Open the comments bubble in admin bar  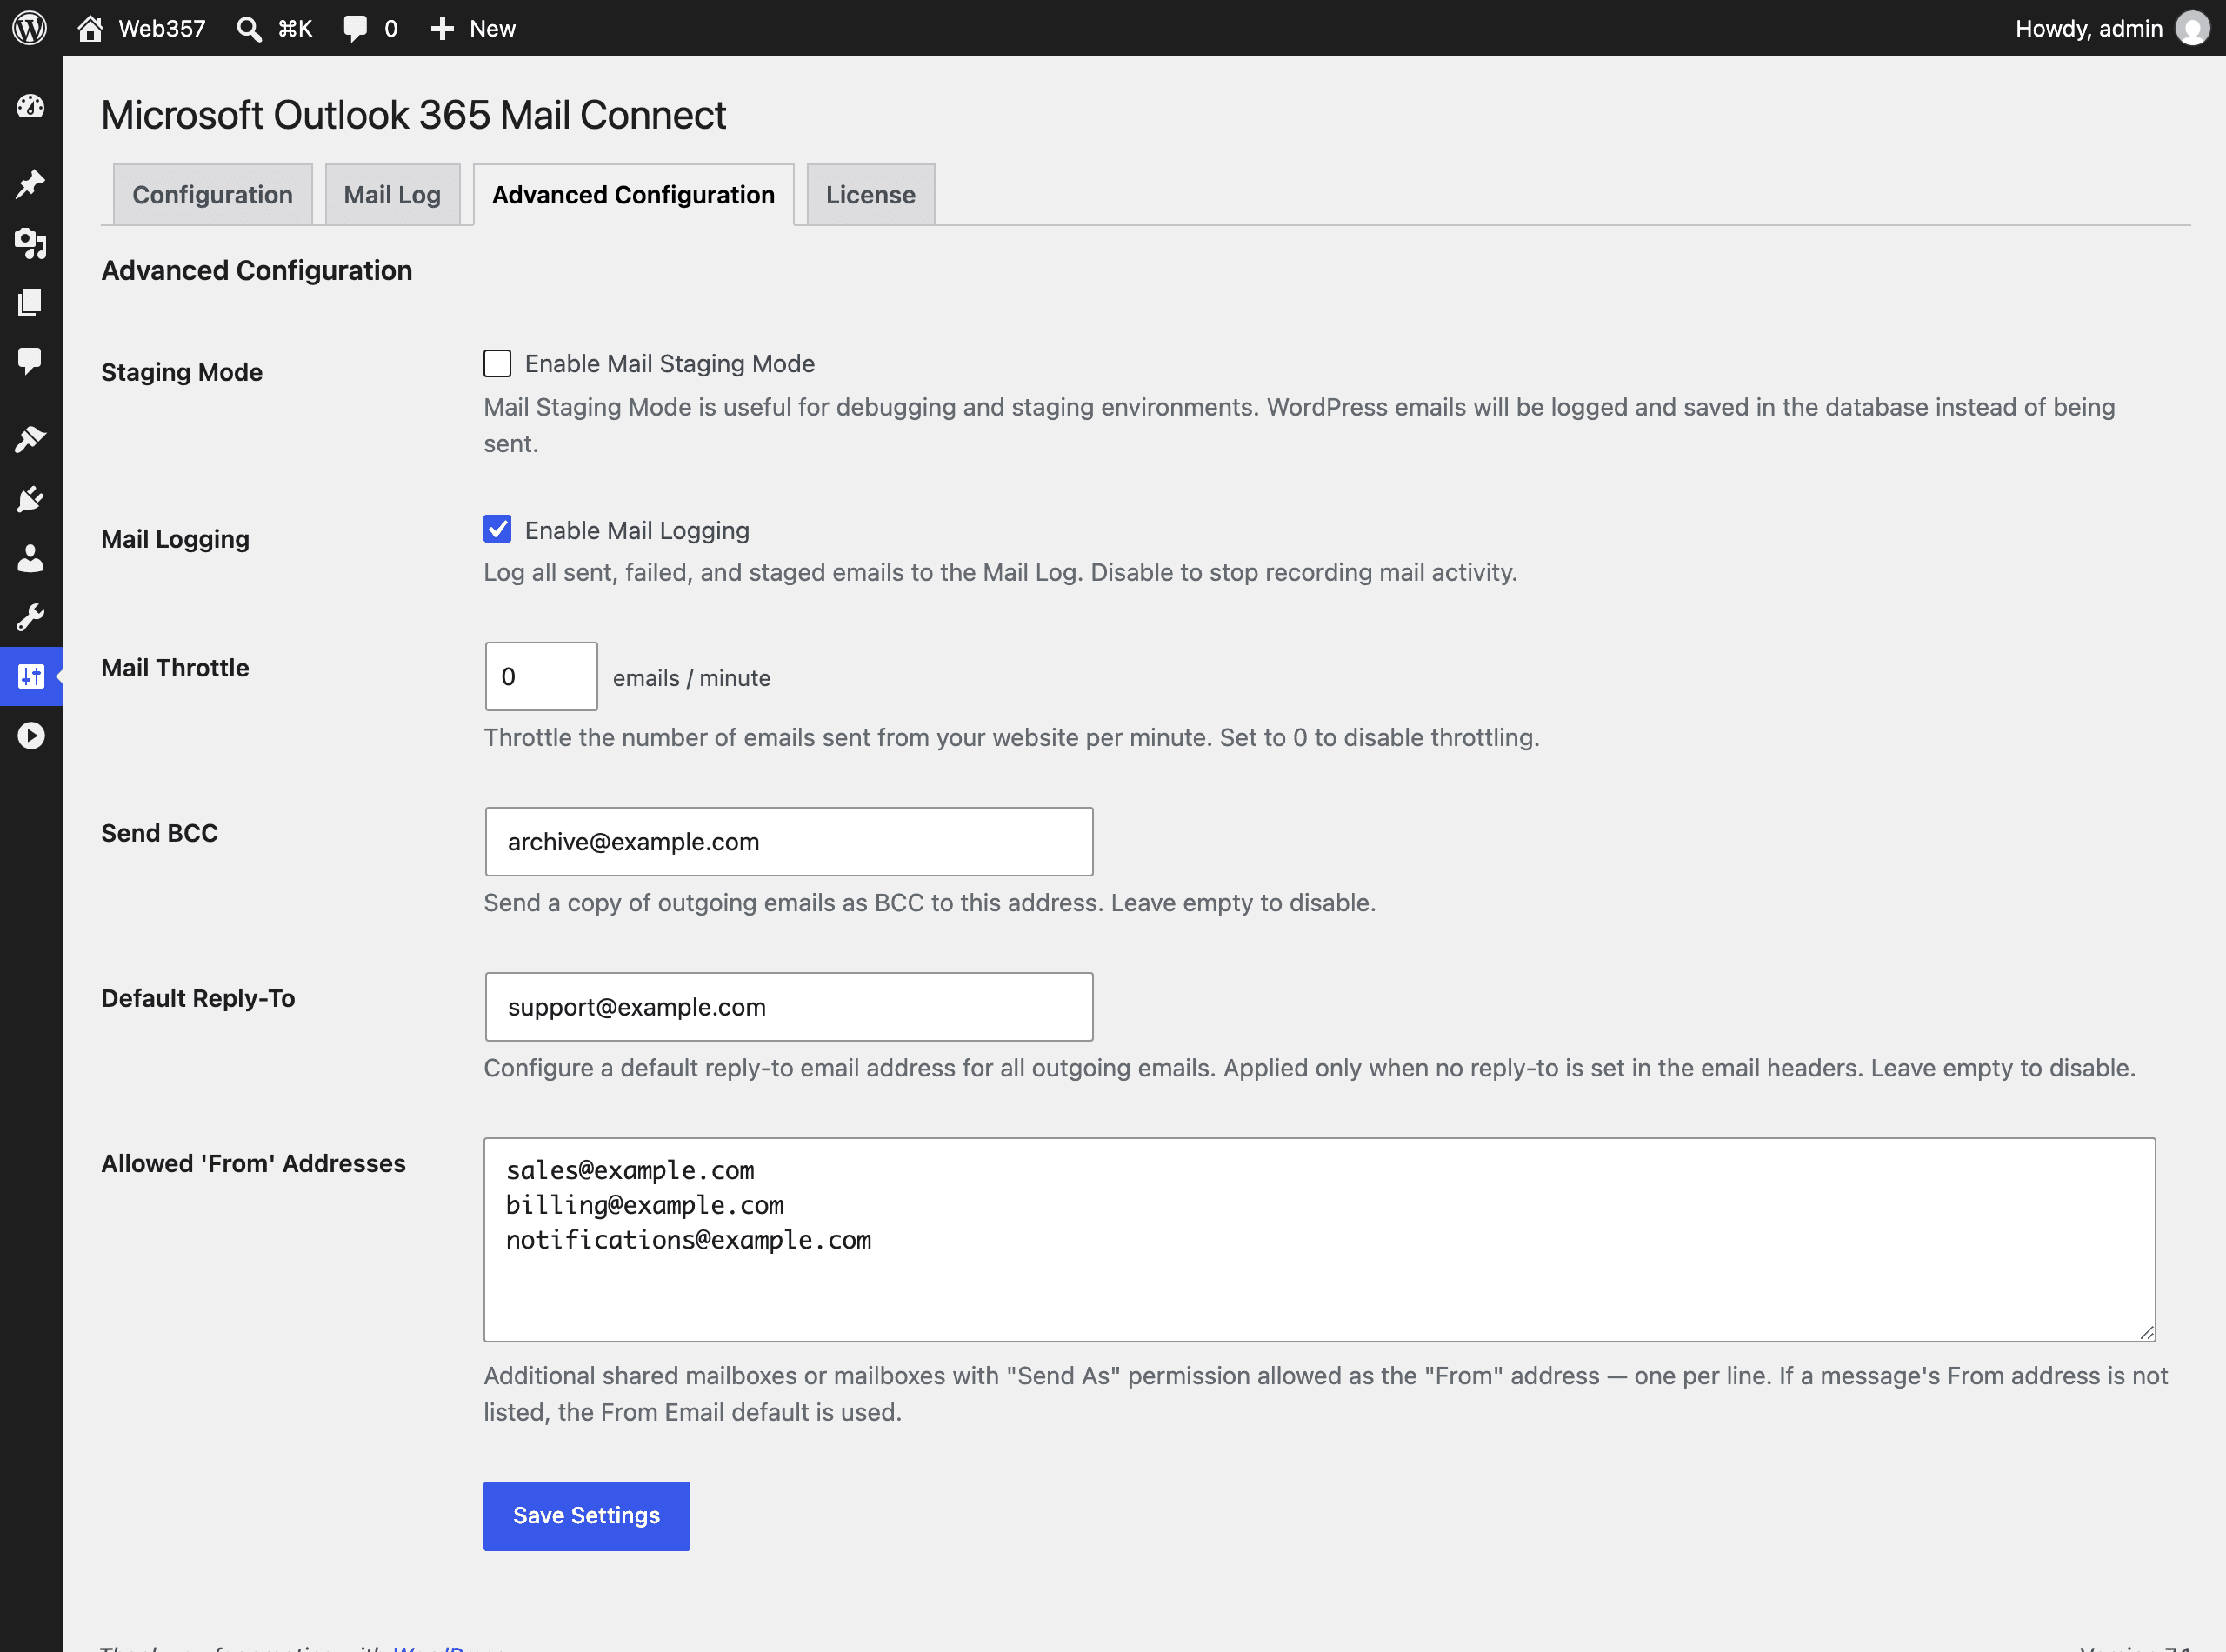point(370,28)
